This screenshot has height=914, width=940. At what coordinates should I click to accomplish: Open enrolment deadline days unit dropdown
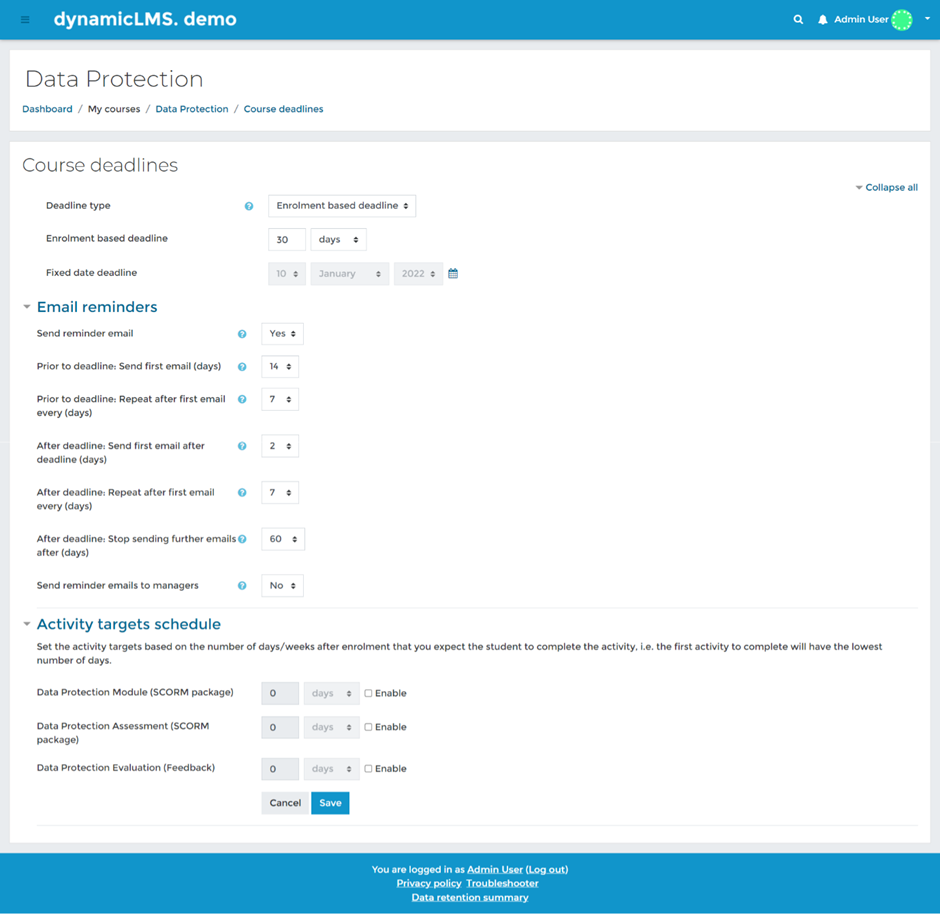pos(338,239)
